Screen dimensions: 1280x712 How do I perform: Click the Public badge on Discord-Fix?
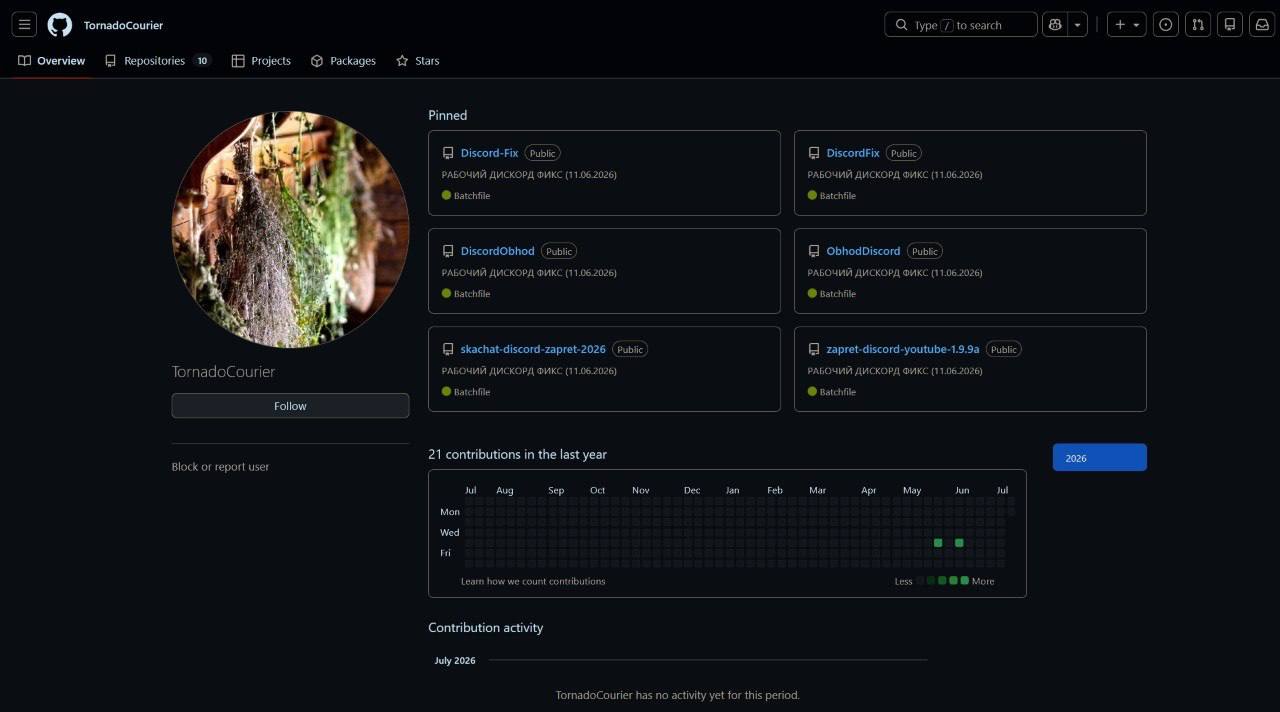pyautogui.click(x=543, y=153)
